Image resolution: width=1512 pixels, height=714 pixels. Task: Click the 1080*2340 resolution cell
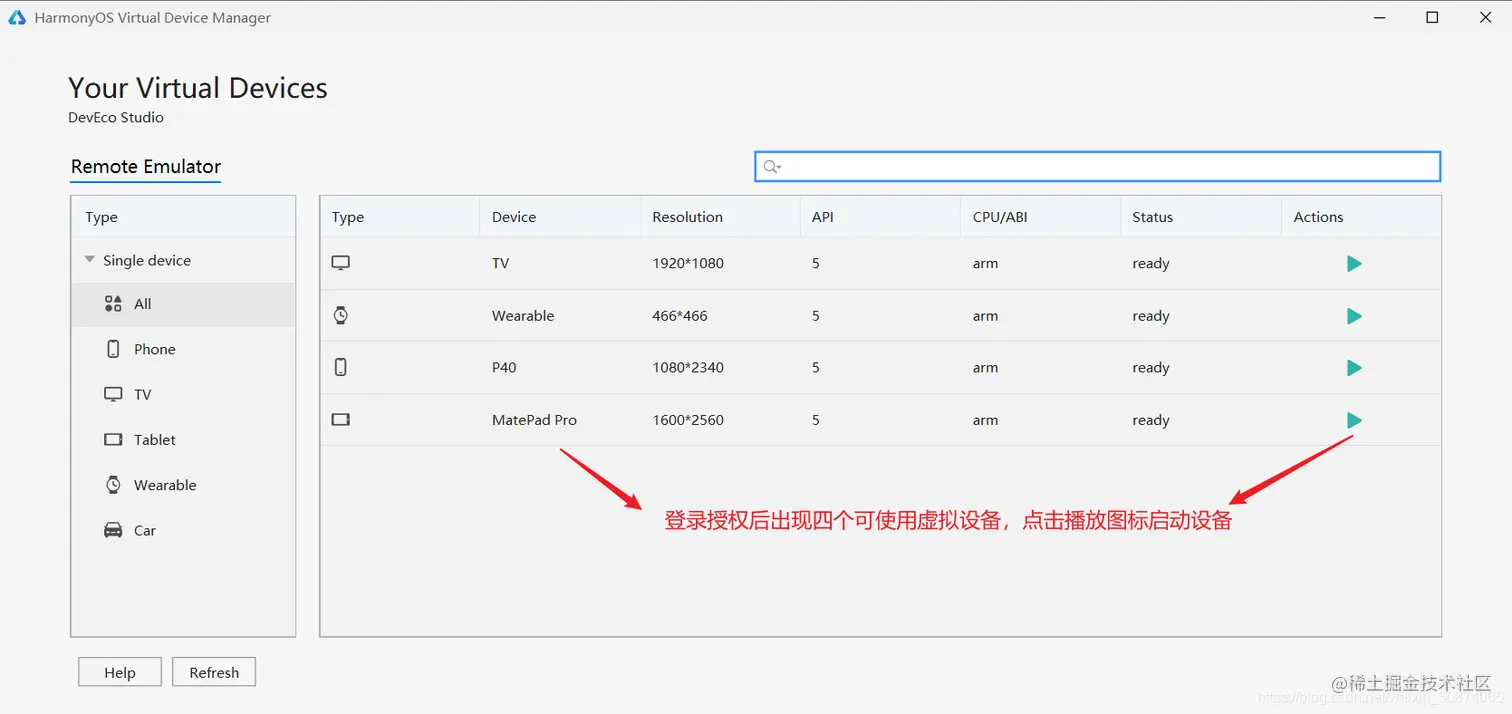click(688, 368)
